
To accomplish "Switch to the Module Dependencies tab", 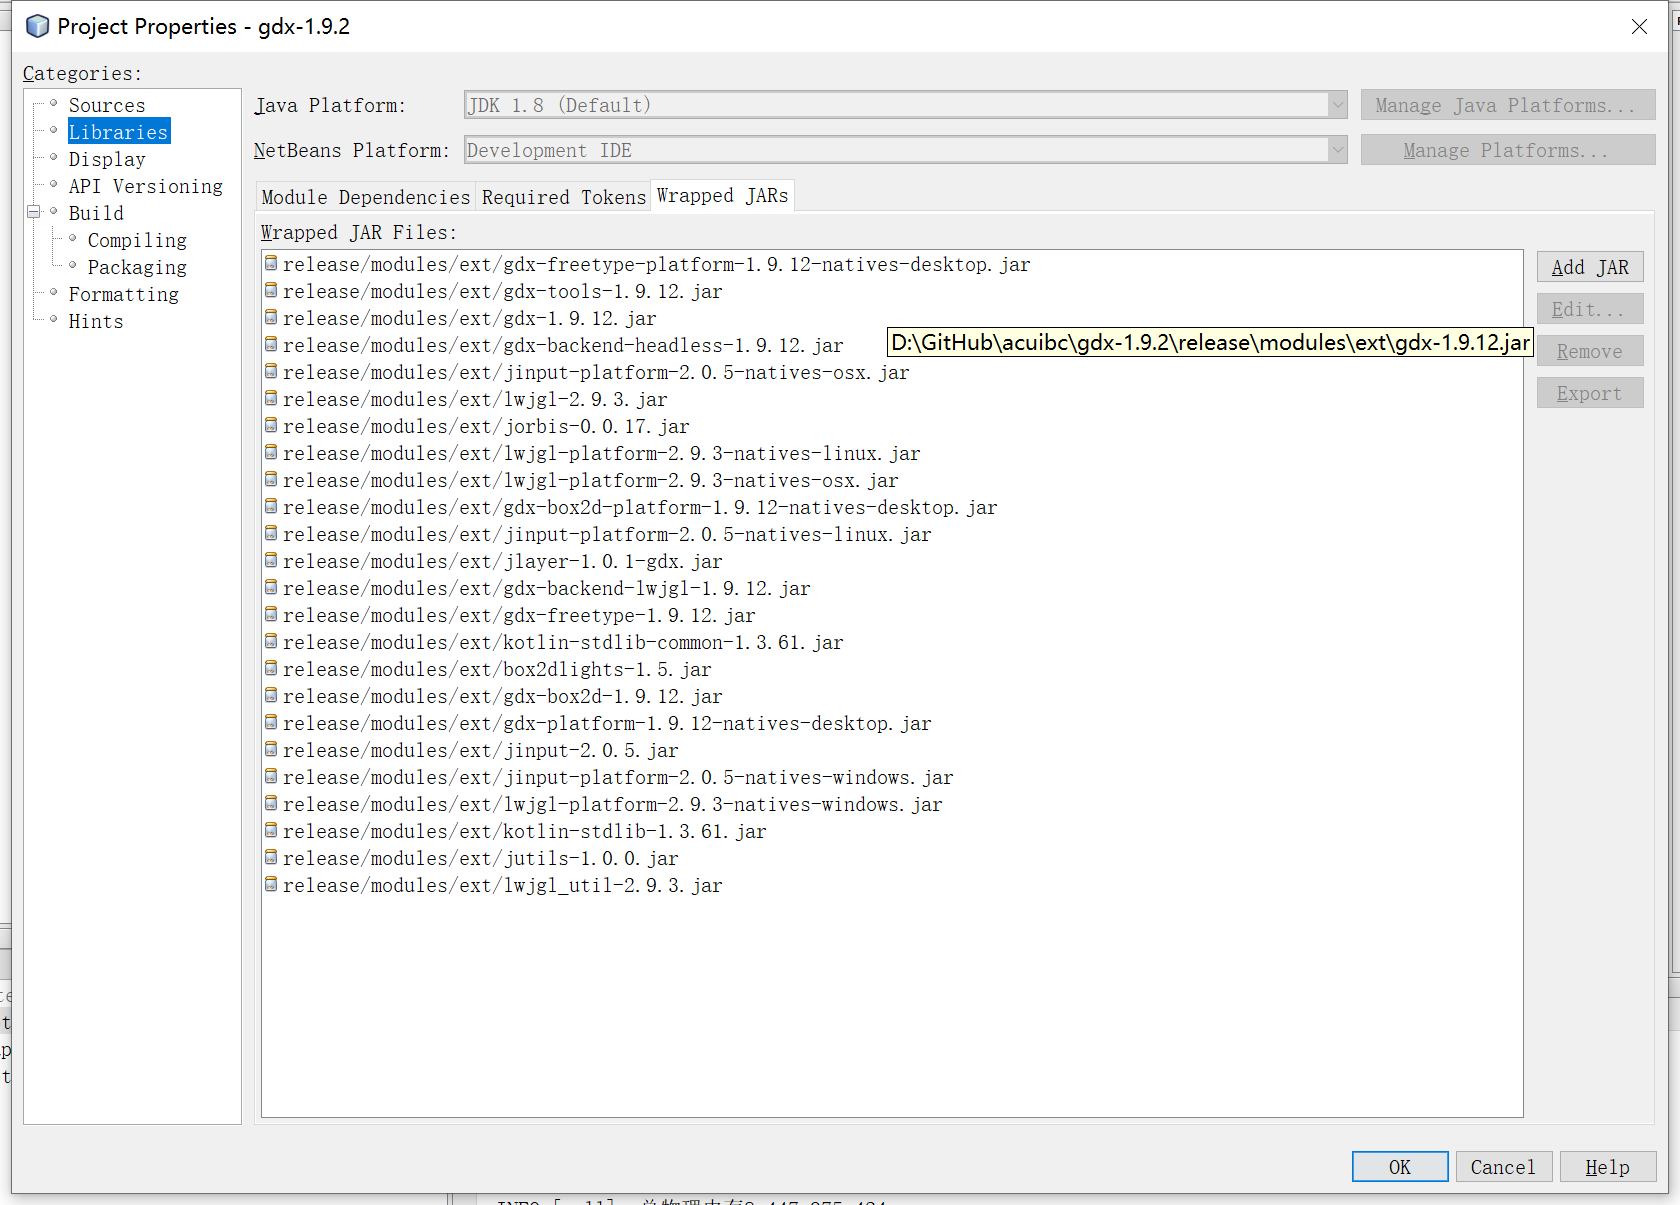I will [366, 197].
